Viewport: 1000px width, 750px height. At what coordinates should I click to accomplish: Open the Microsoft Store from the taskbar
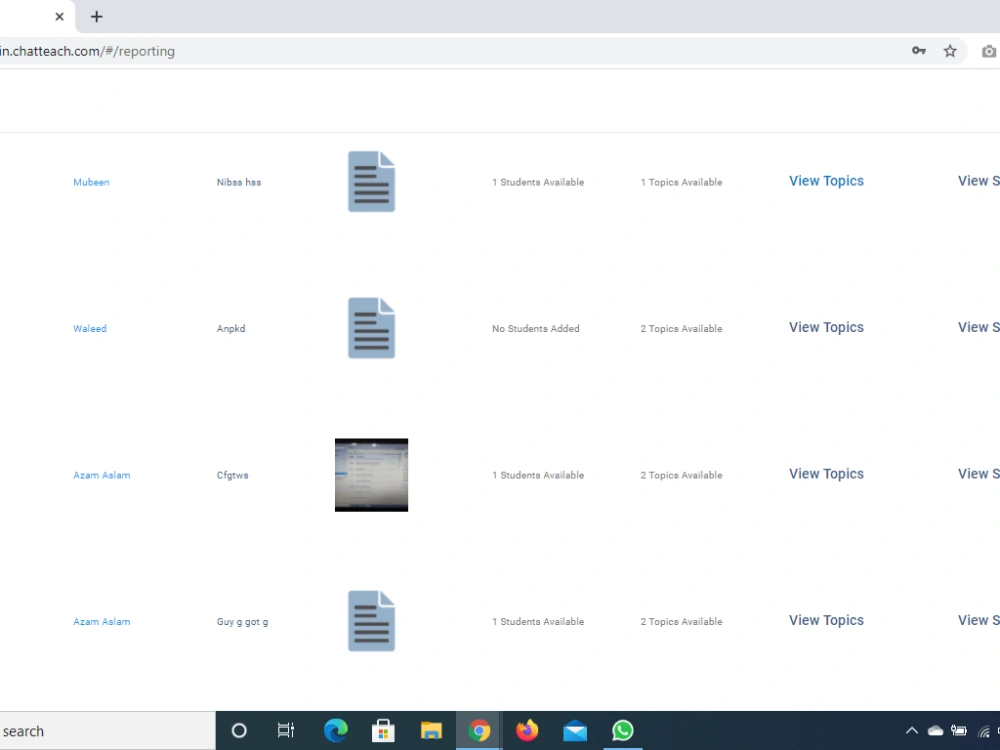coord(384,730)
